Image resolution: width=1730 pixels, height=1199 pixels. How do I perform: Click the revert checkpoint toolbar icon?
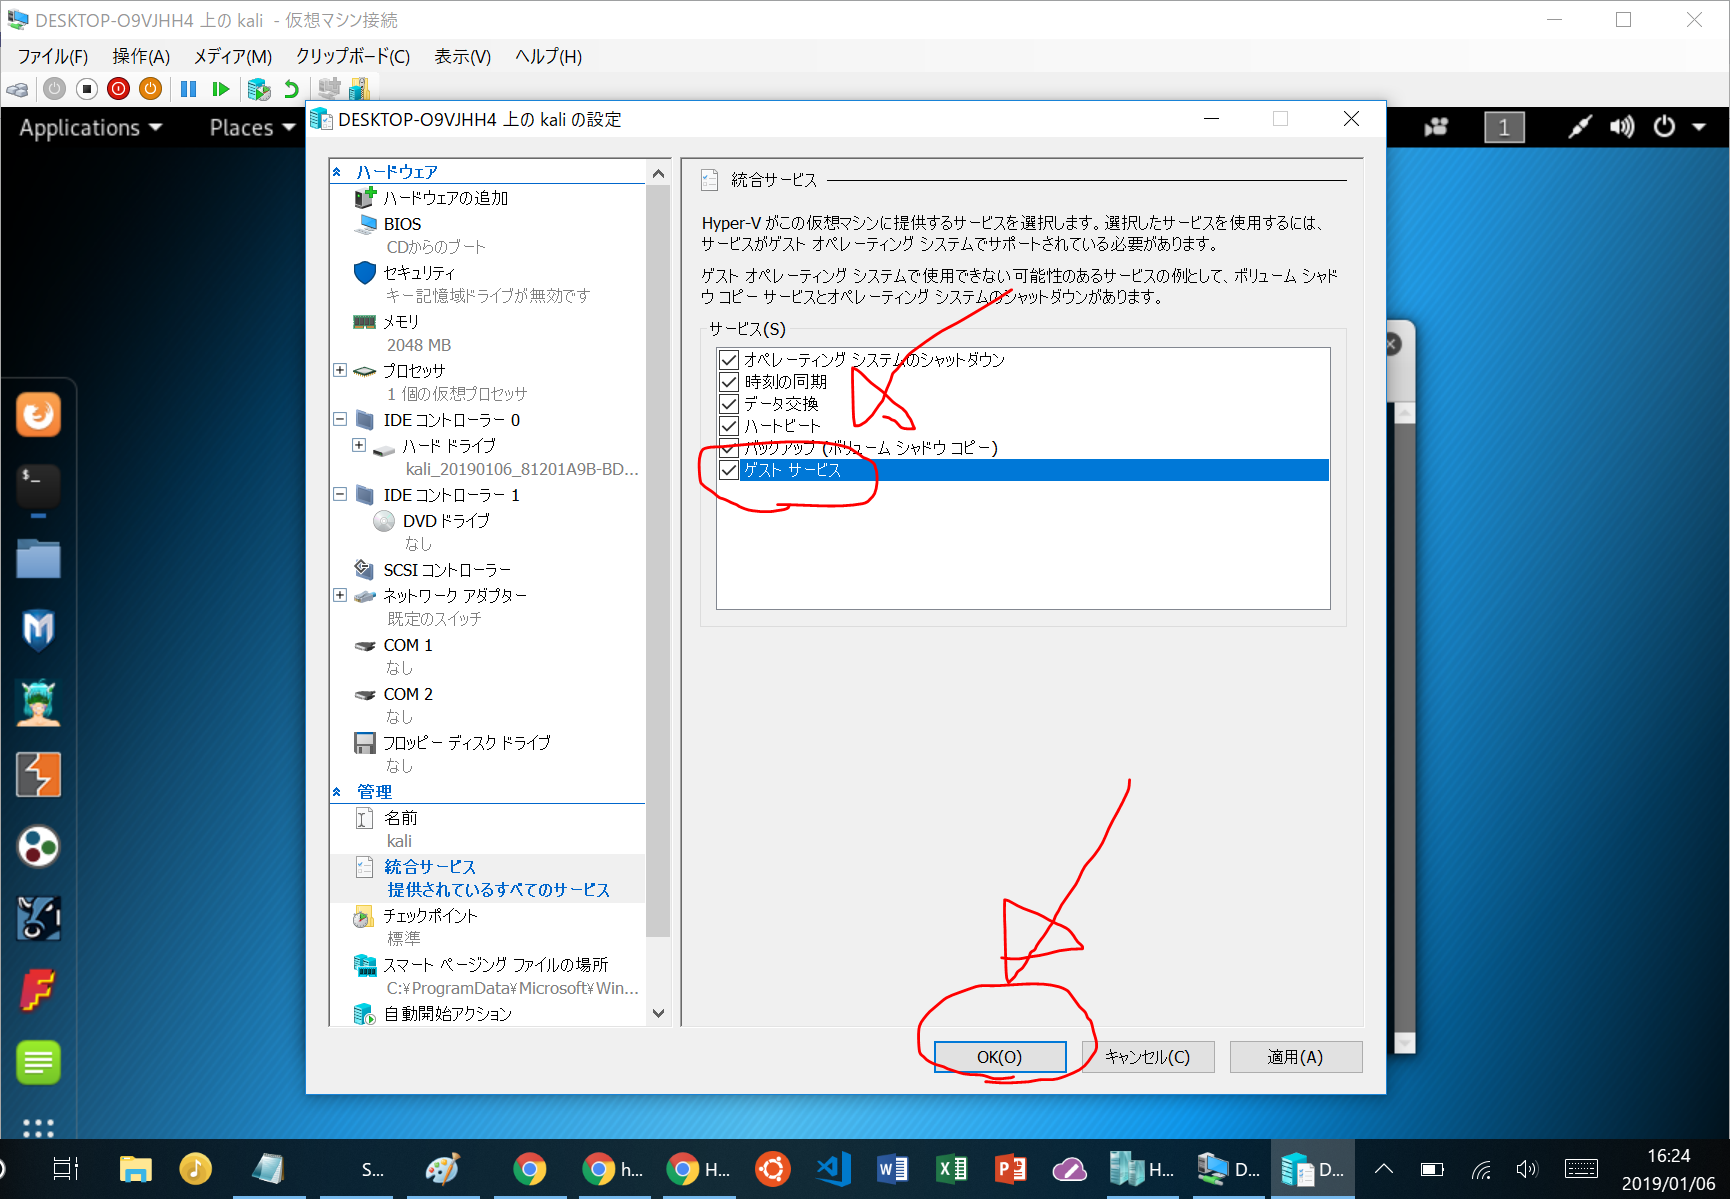click(291, 89)
